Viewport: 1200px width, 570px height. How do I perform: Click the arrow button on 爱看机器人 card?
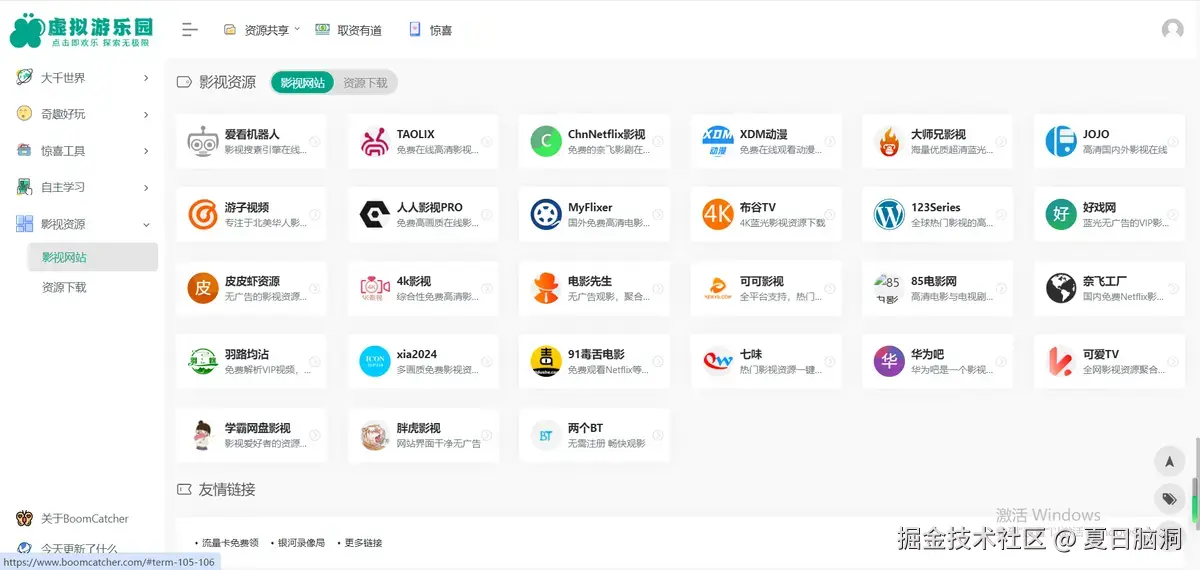314,142
